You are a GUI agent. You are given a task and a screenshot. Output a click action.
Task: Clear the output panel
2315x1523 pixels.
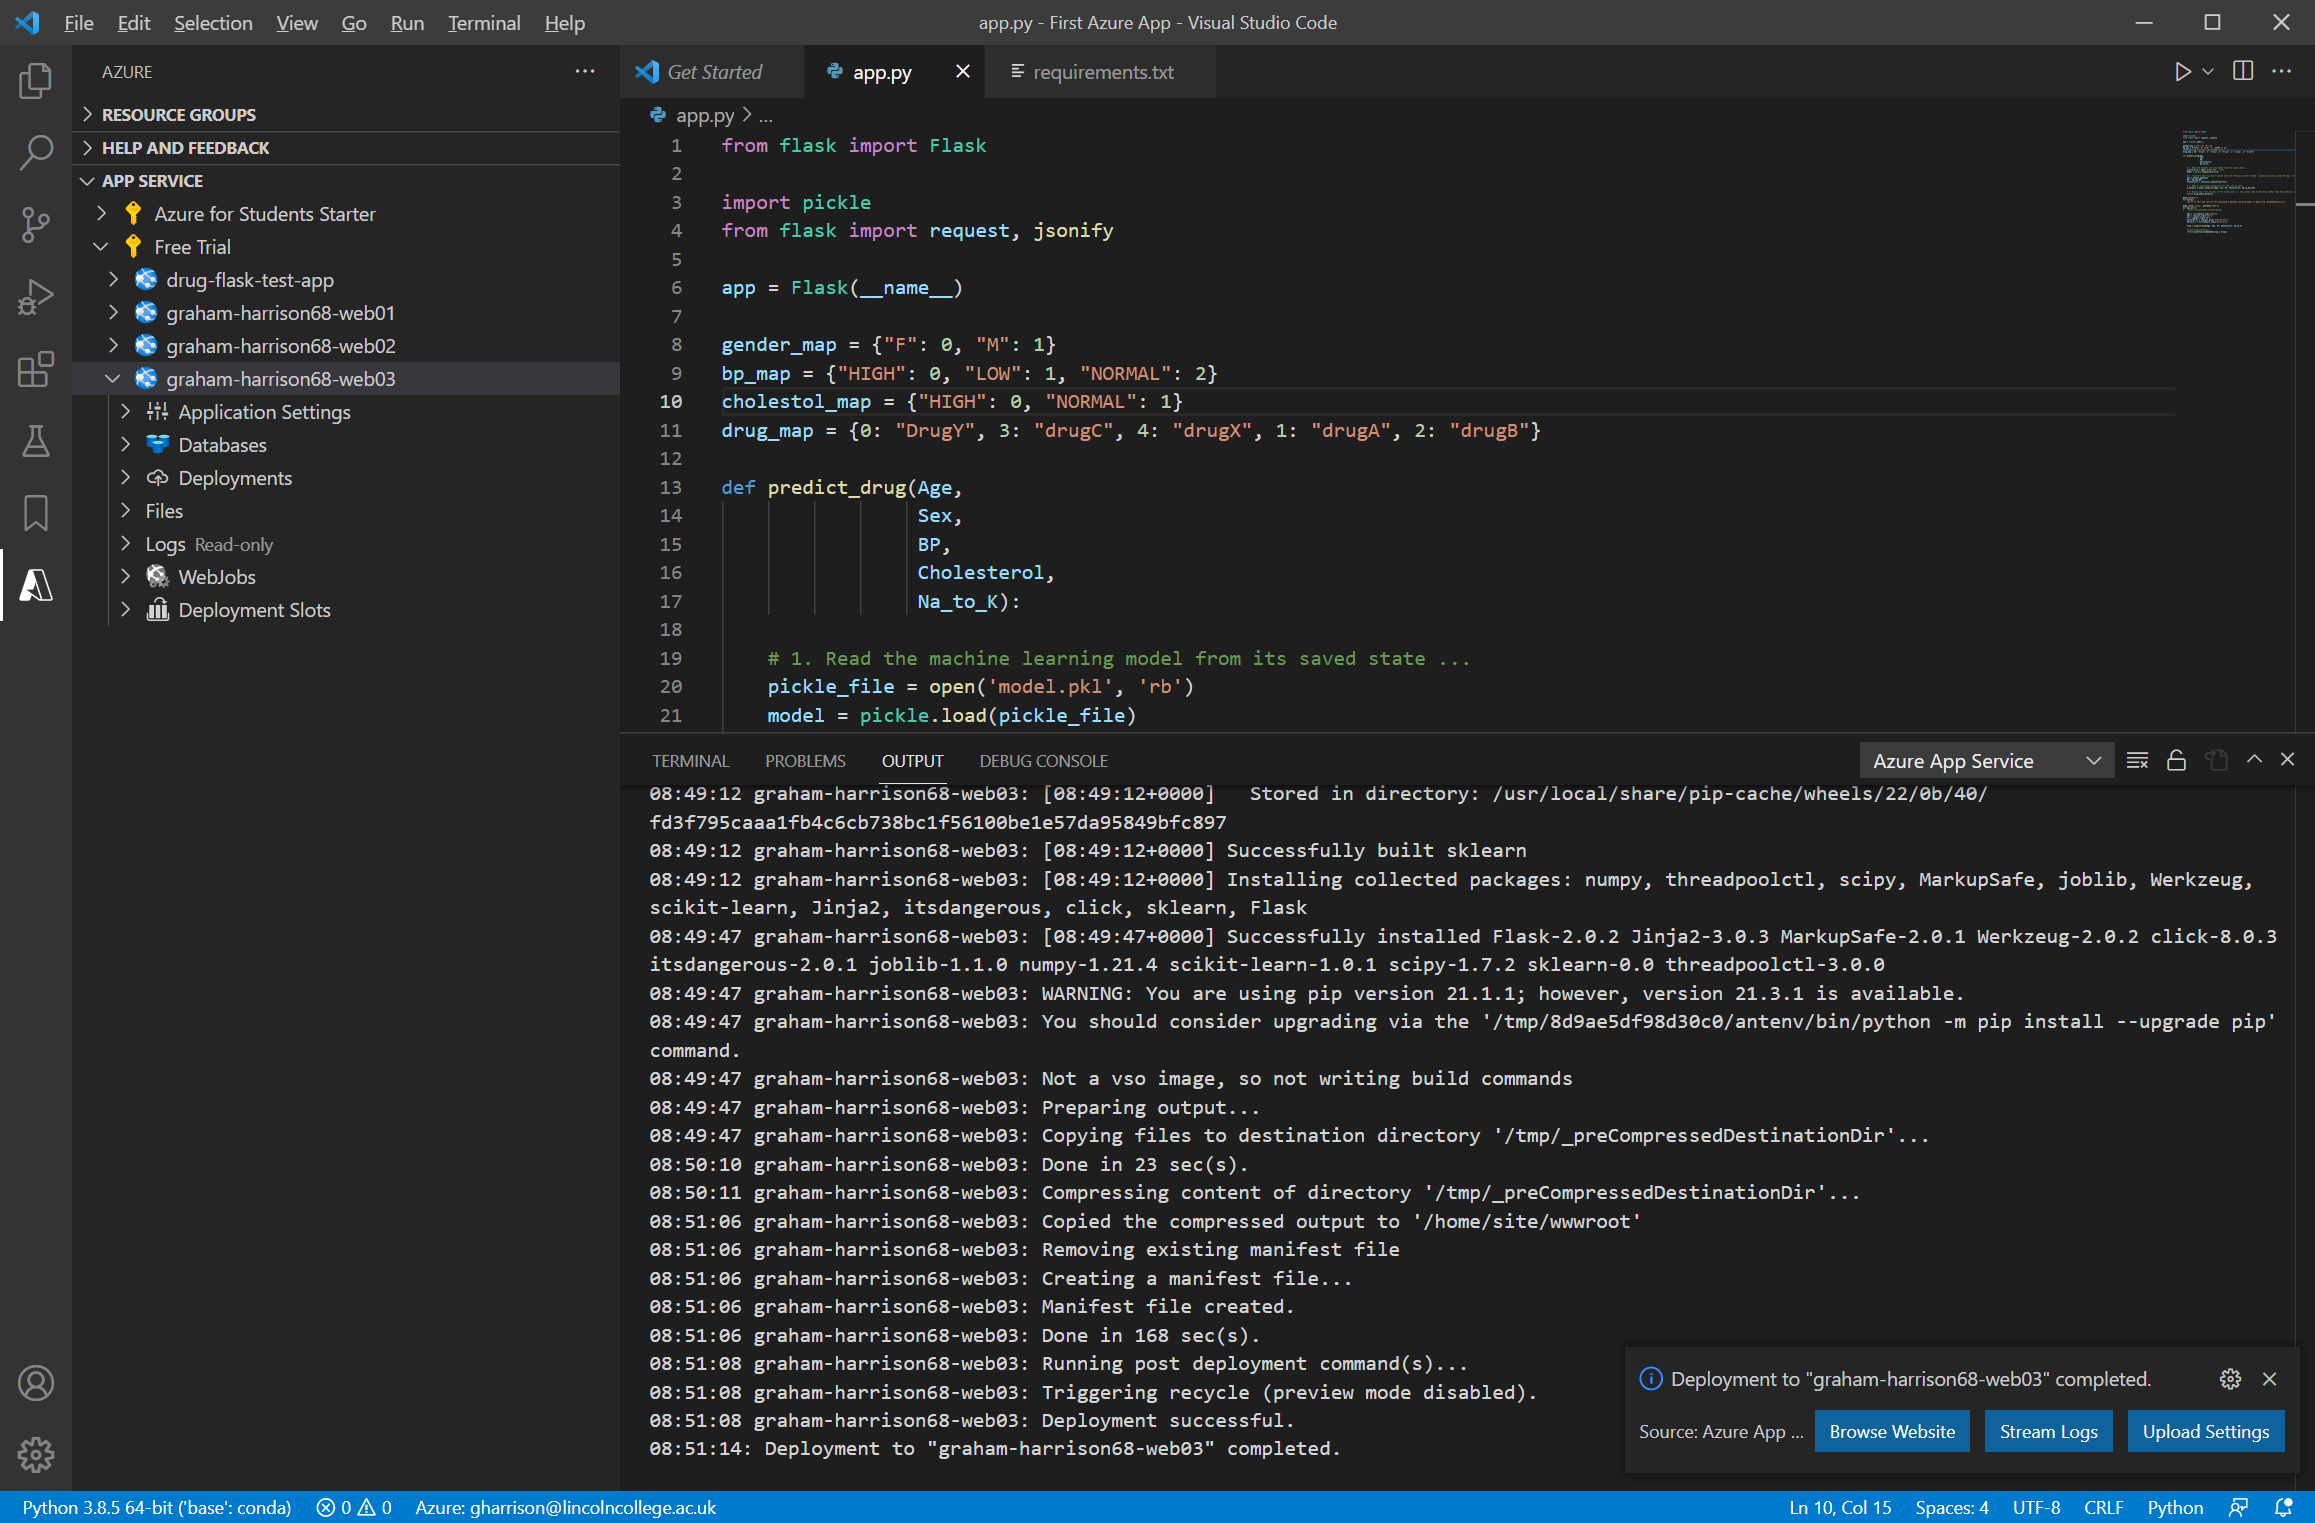(x=2137, y=761)
